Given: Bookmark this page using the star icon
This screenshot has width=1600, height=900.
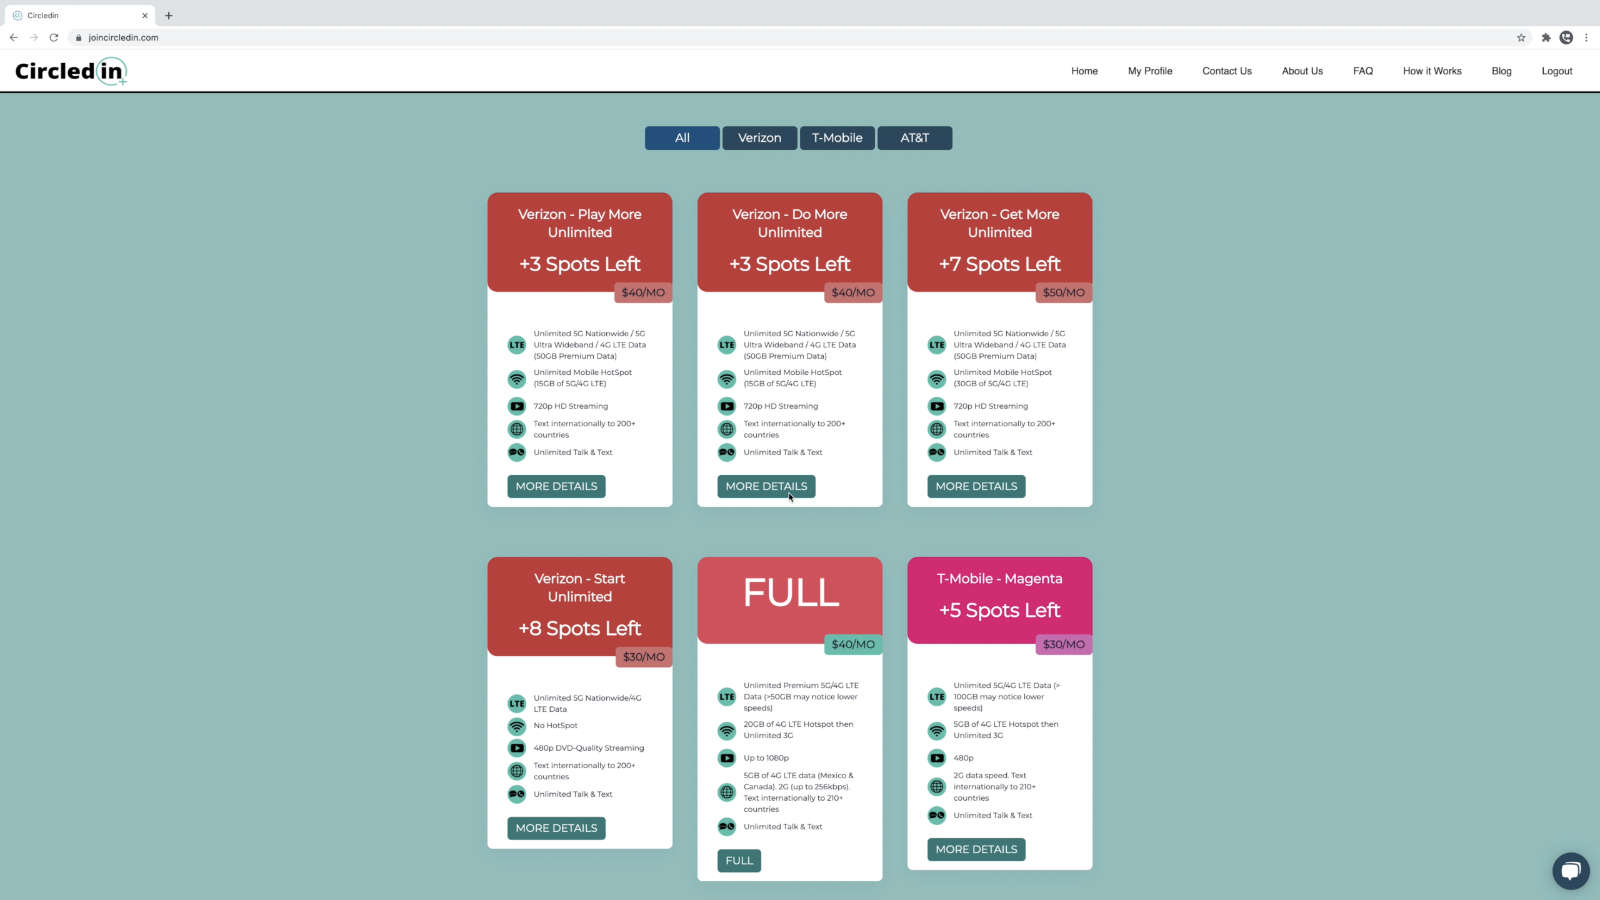Looking at the screenshot, I should tap(1521, 37).
